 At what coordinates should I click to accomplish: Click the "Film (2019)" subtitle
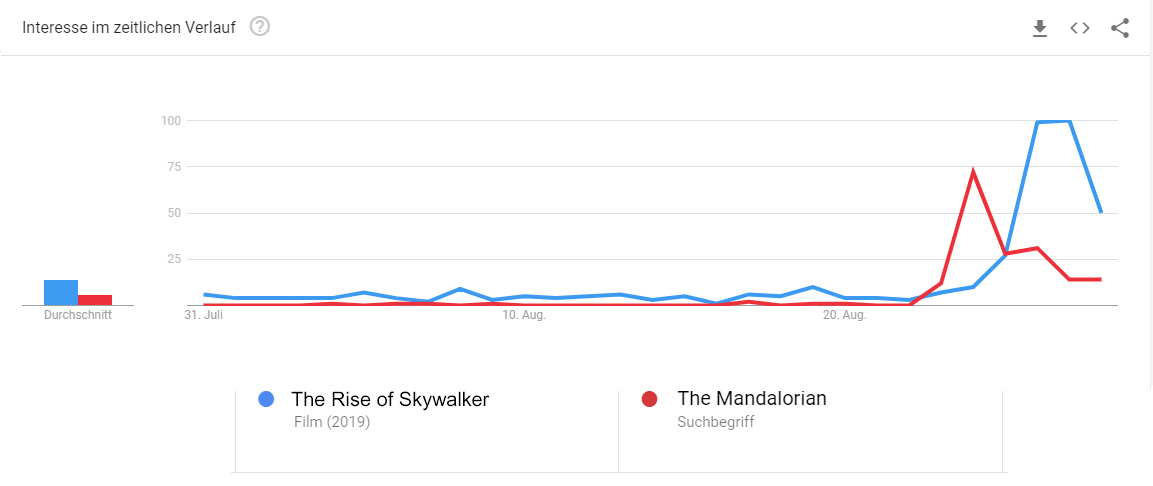pos(332,422)
